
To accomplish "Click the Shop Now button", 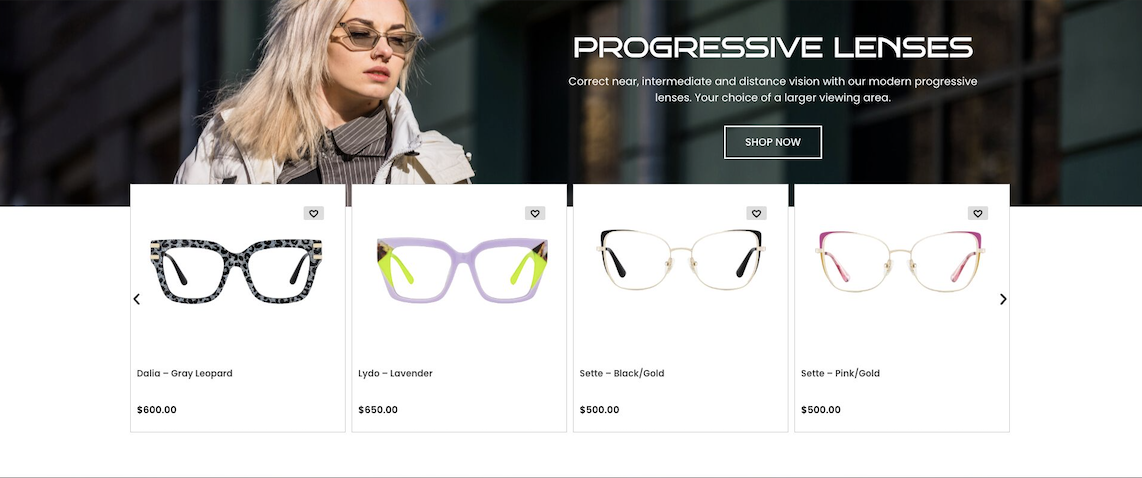I will (x=773, y=142).
